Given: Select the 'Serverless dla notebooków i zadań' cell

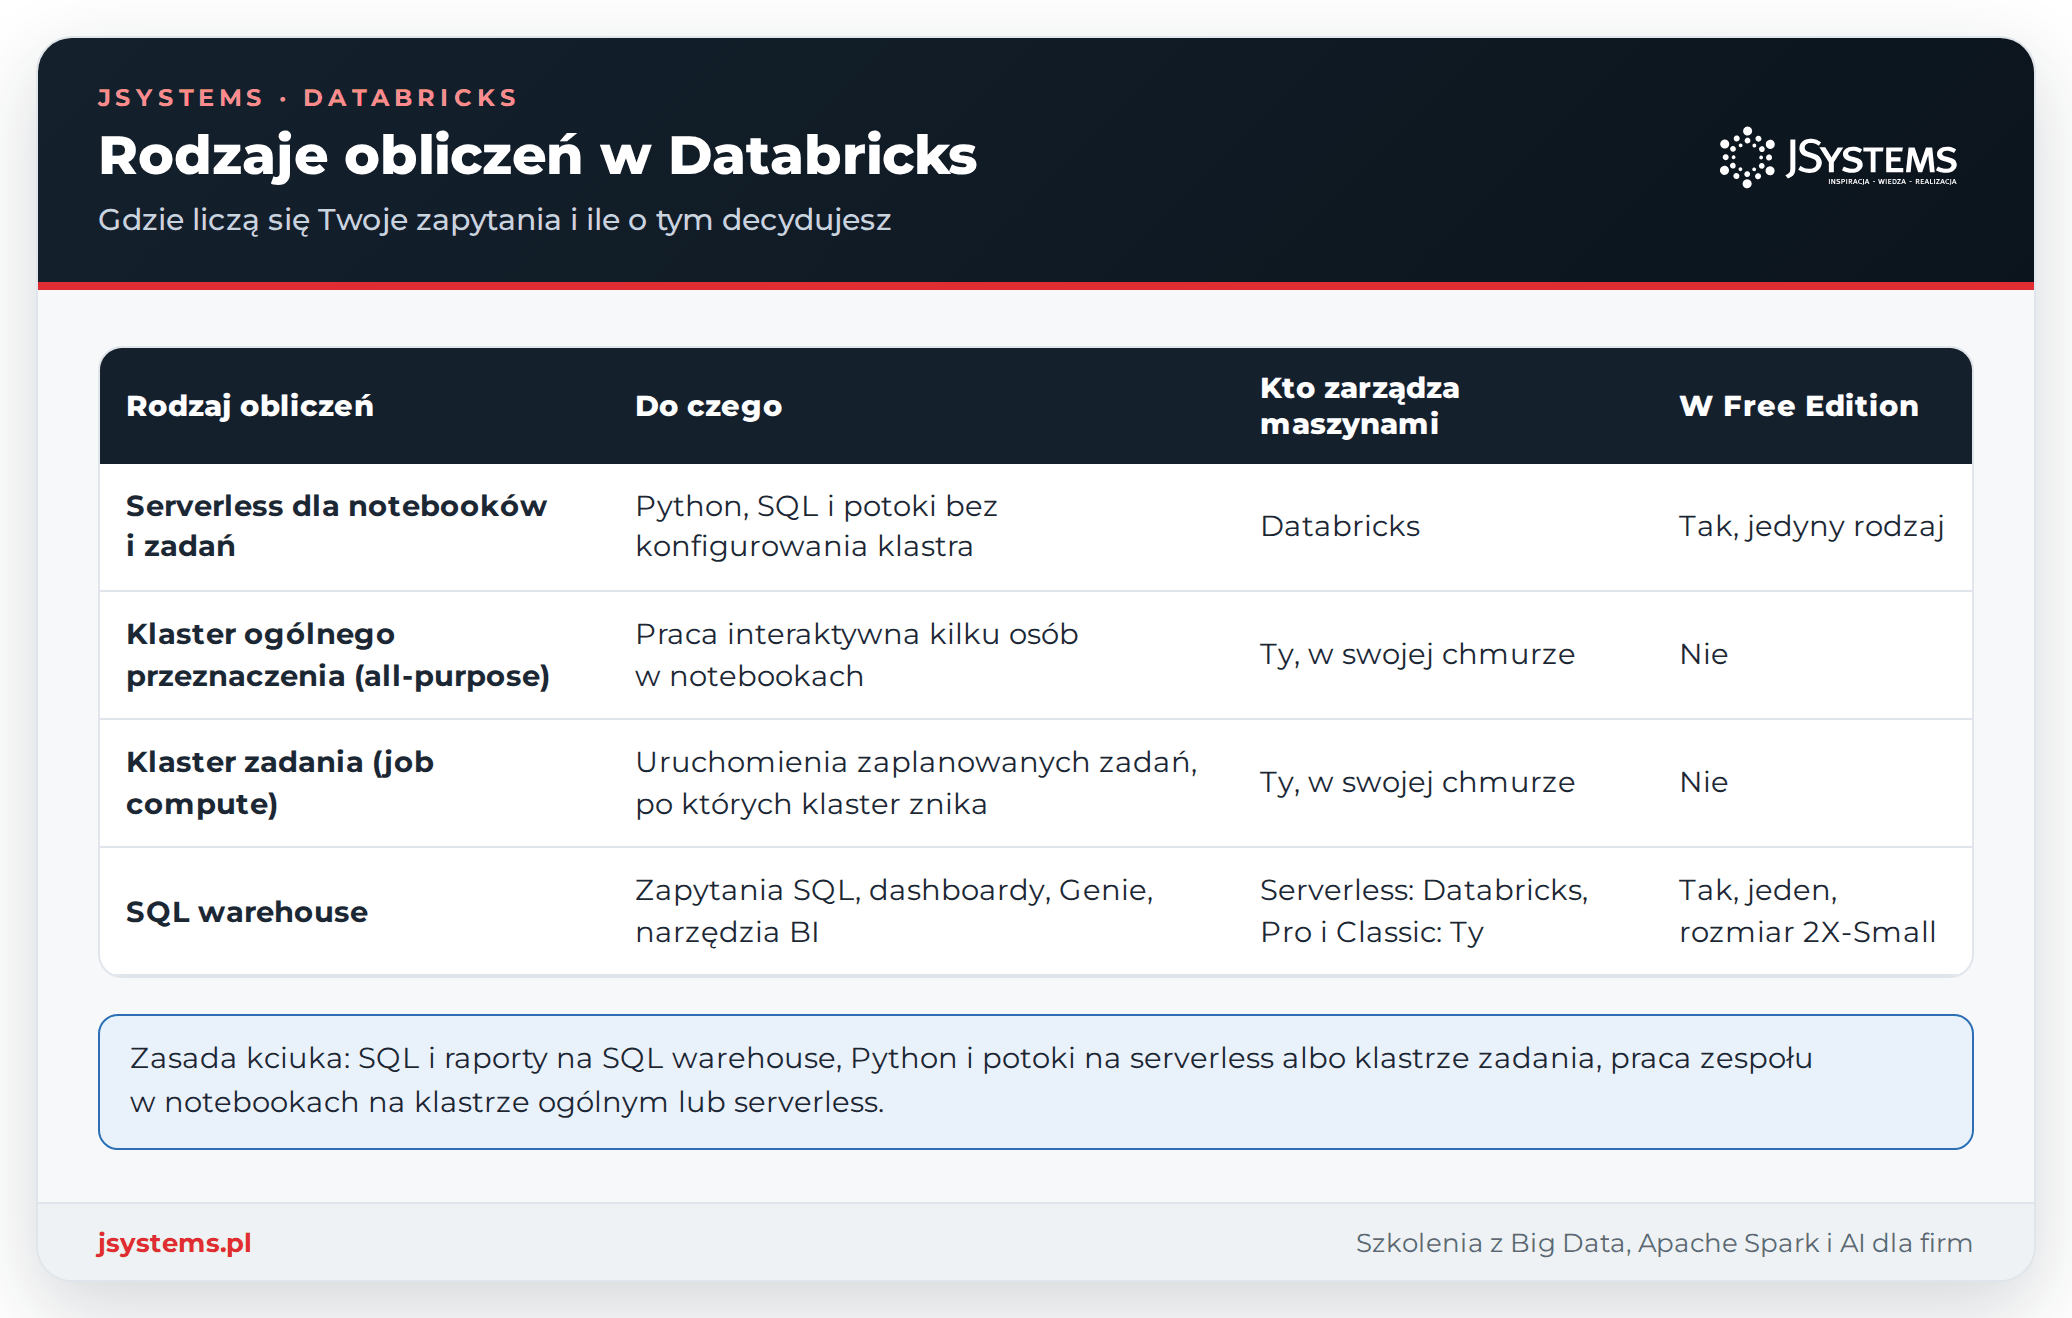Looking at the screenshot, I should pos(336,526).
